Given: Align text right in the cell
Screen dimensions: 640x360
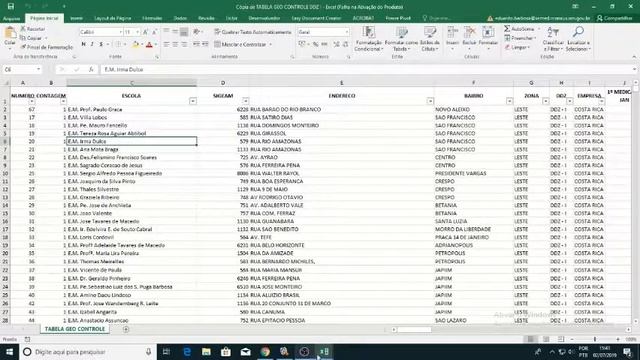Looking at the screenshot, I should (x=184, y=44).
